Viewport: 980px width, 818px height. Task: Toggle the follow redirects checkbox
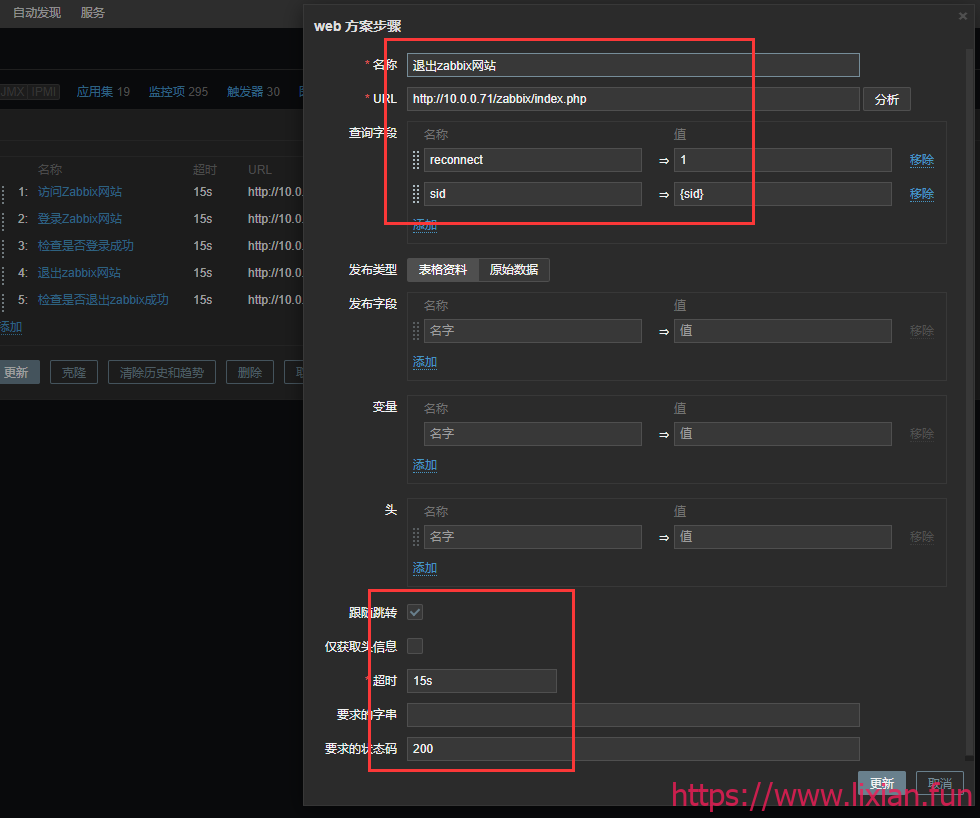[415, 612]
